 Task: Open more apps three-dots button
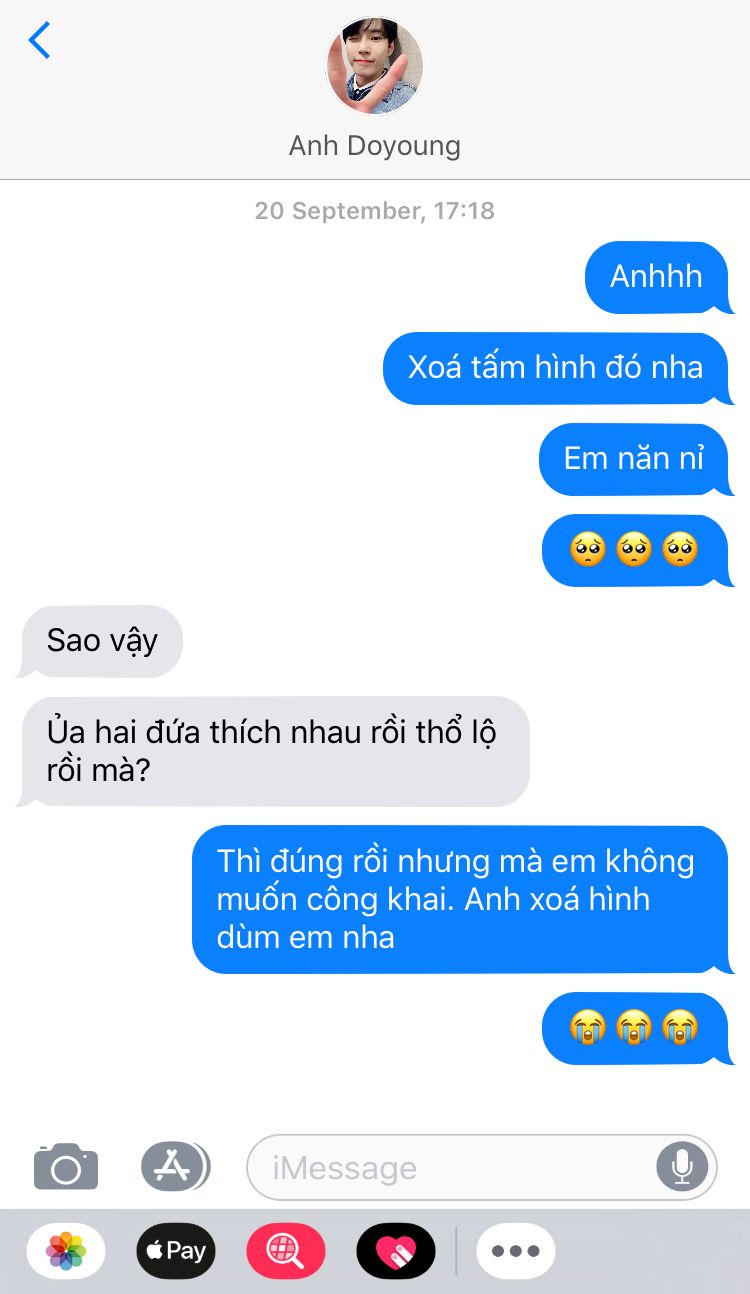516,1251
